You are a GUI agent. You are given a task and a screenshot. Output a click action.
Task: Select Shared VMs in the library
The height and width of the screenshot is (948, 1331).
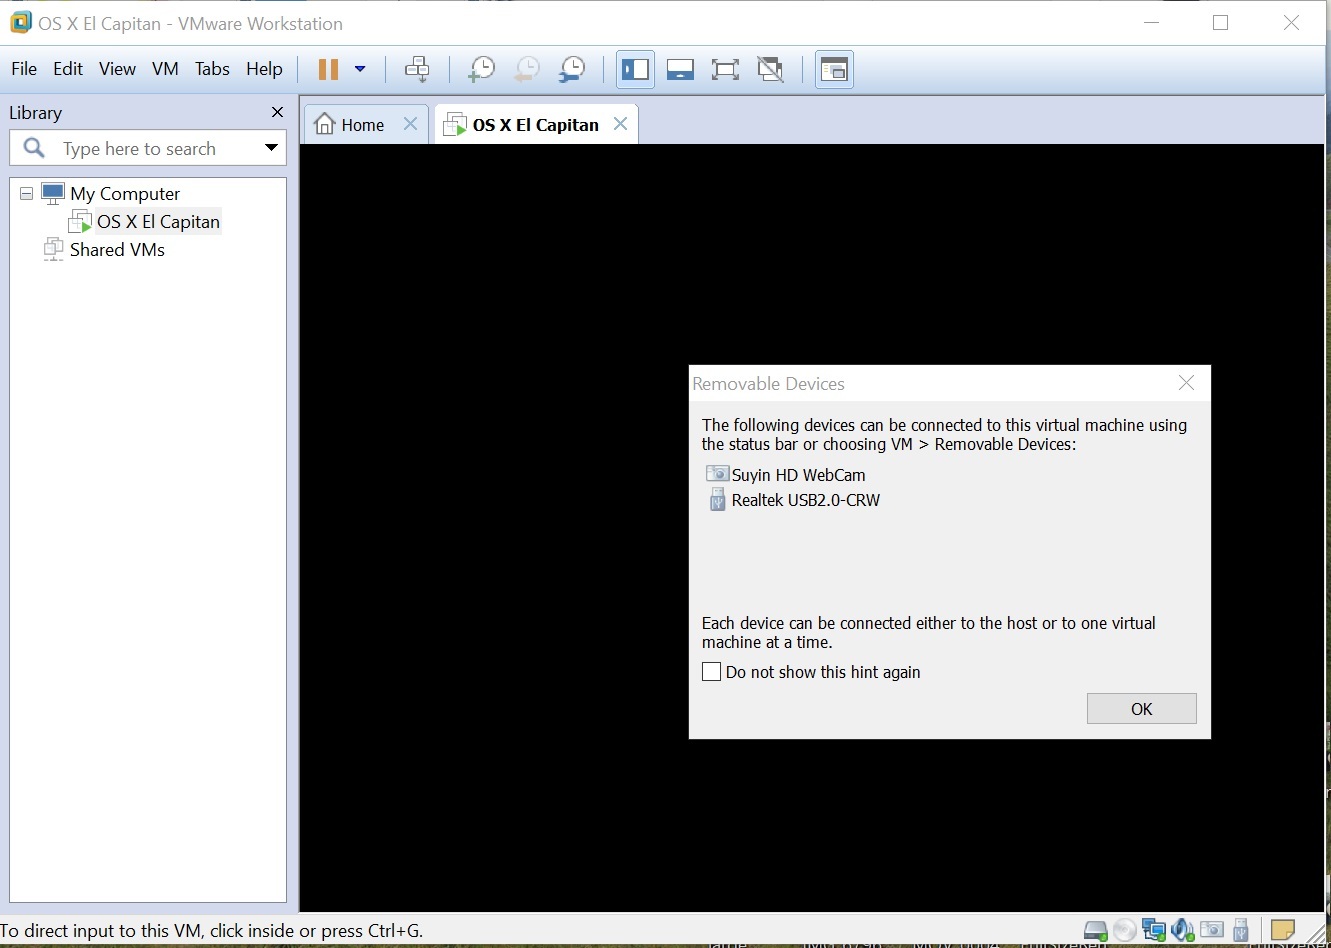(x=117, y=250)
